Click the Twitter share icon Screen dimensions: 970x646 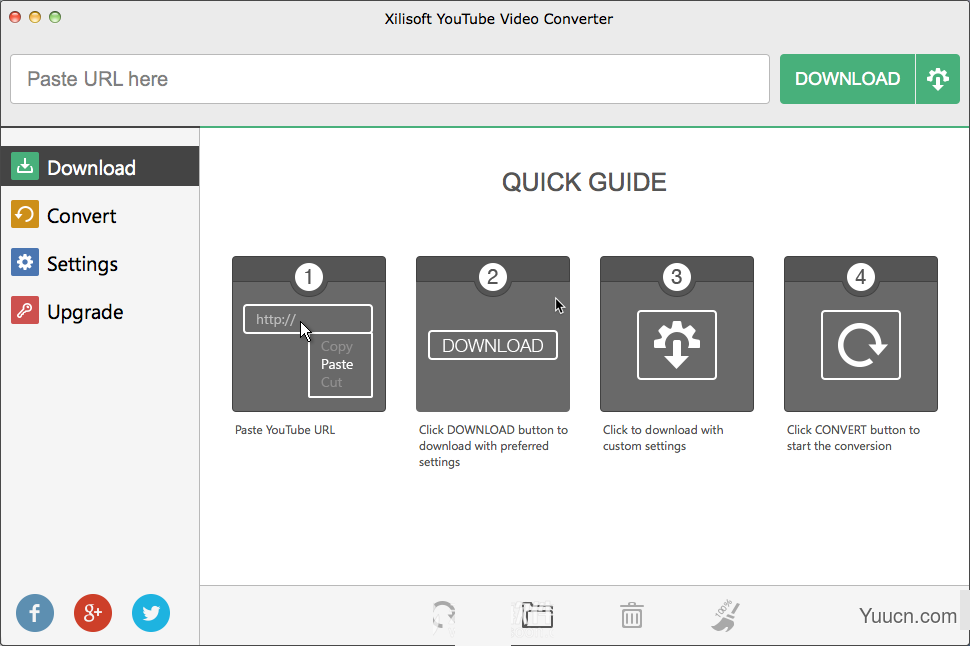coord(151,613)
